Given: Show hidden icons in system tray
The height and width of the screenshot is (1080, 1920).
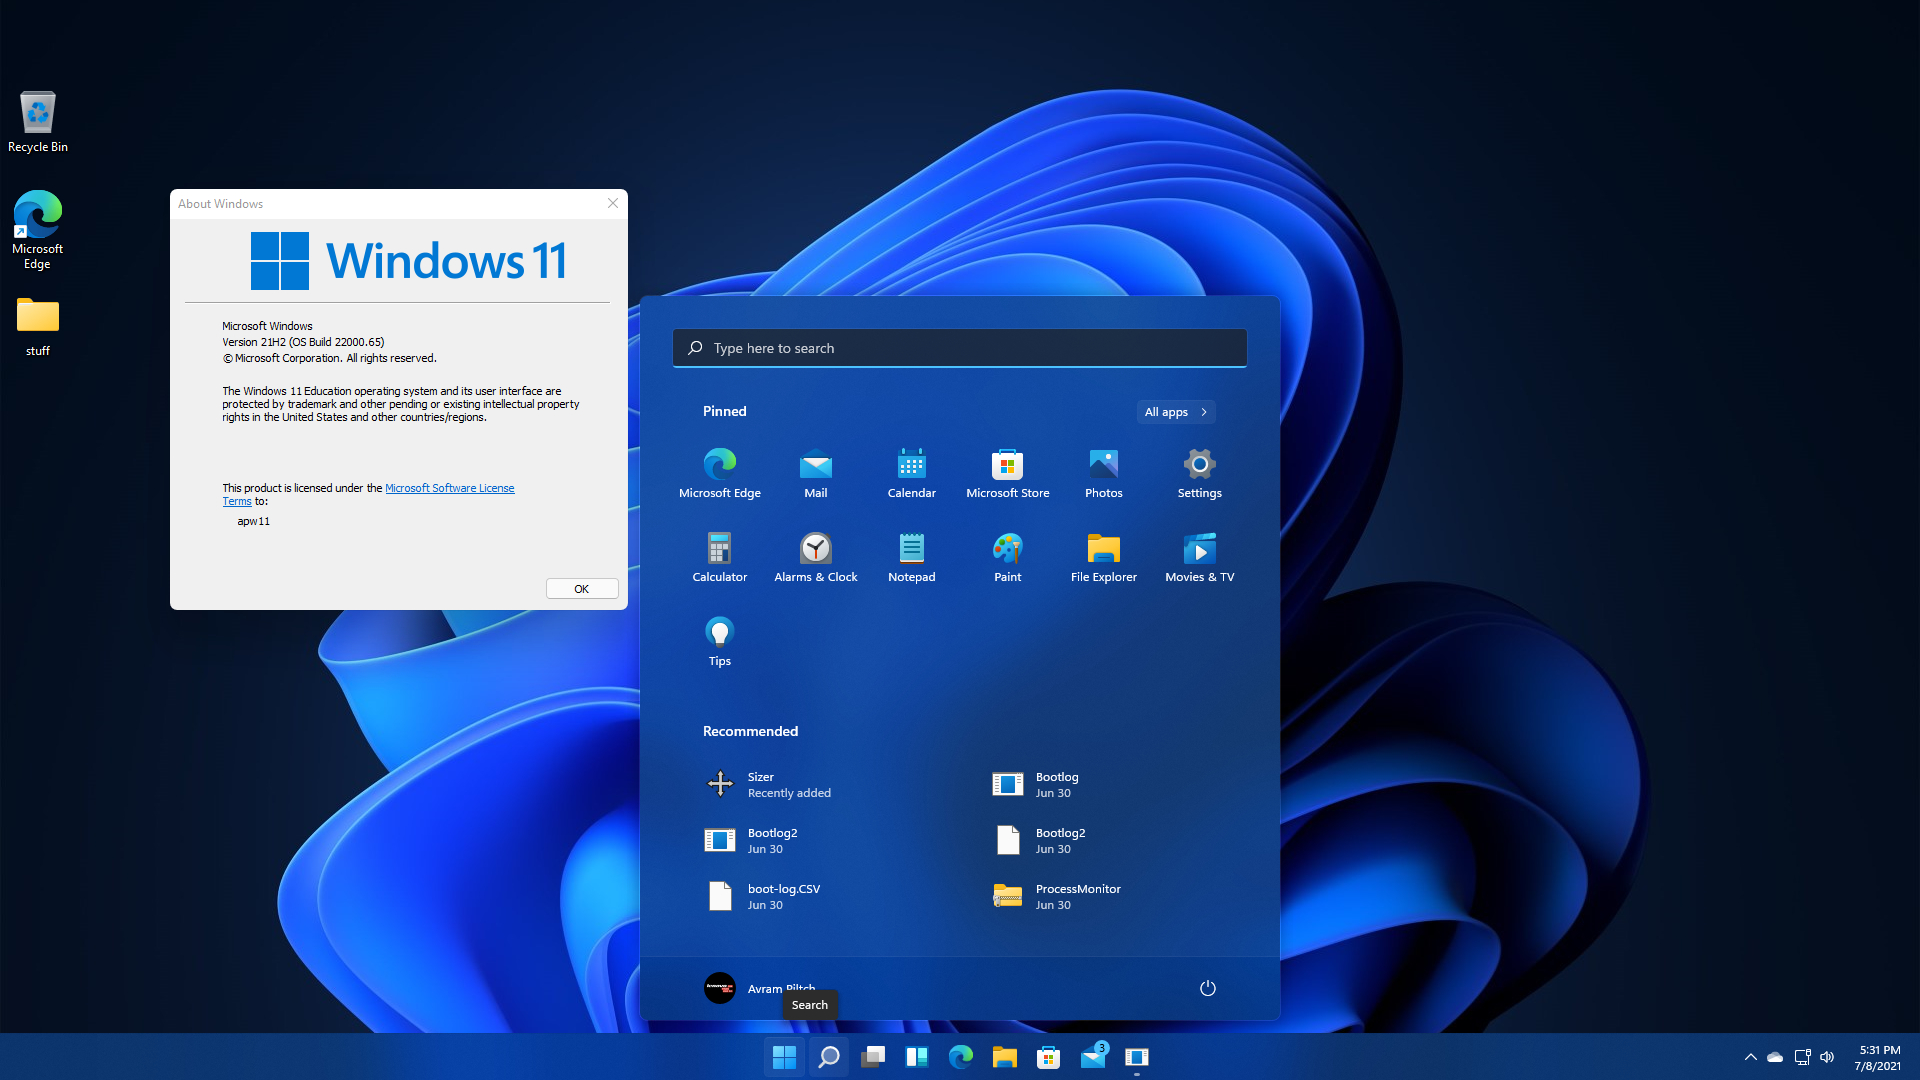Looking at the screenshot, I should 1751,1056.
